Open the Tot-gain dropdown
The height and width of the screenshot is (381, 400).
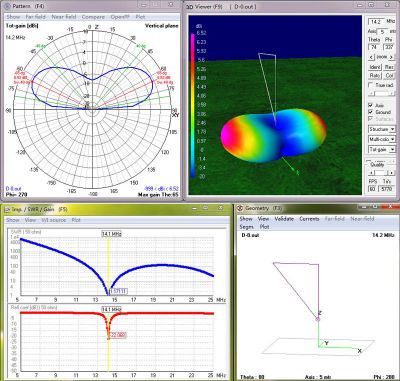click(382, 149)
